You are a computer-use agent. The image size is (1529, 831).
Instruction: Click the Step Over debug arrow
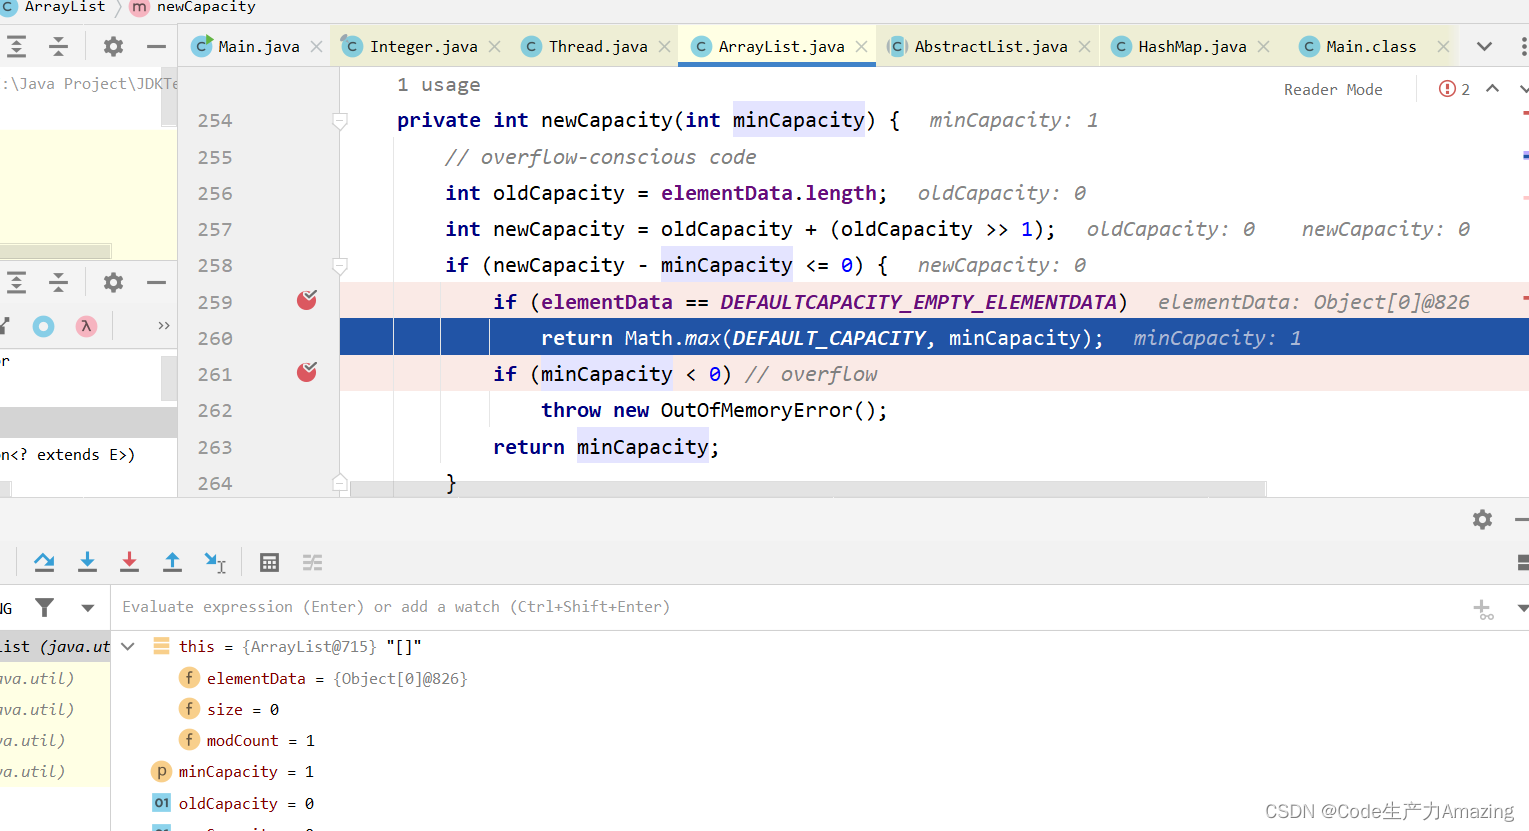coord(44,562)
